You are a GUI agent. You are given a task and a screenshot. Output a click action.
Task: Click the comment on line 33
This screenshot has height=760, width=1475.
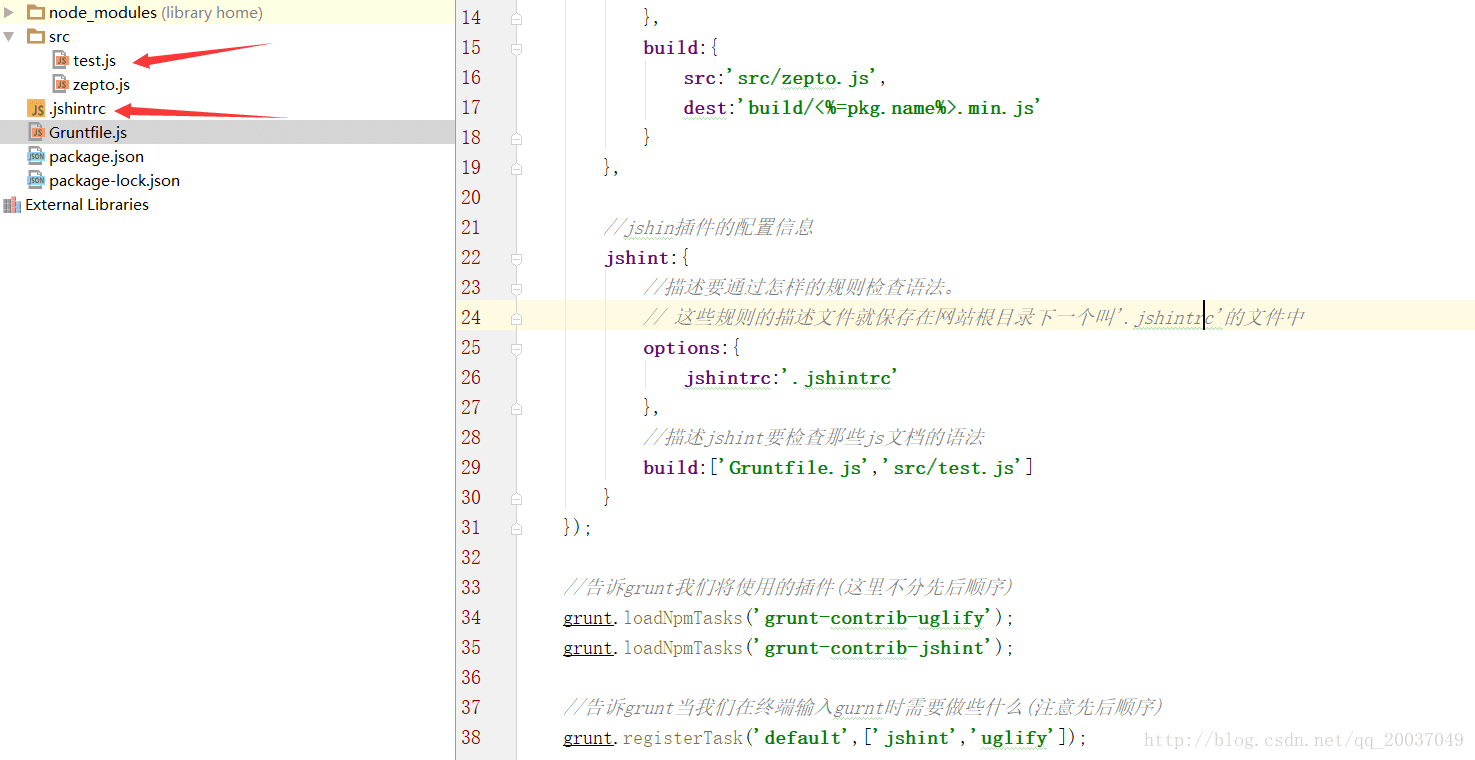pos(789,588)
